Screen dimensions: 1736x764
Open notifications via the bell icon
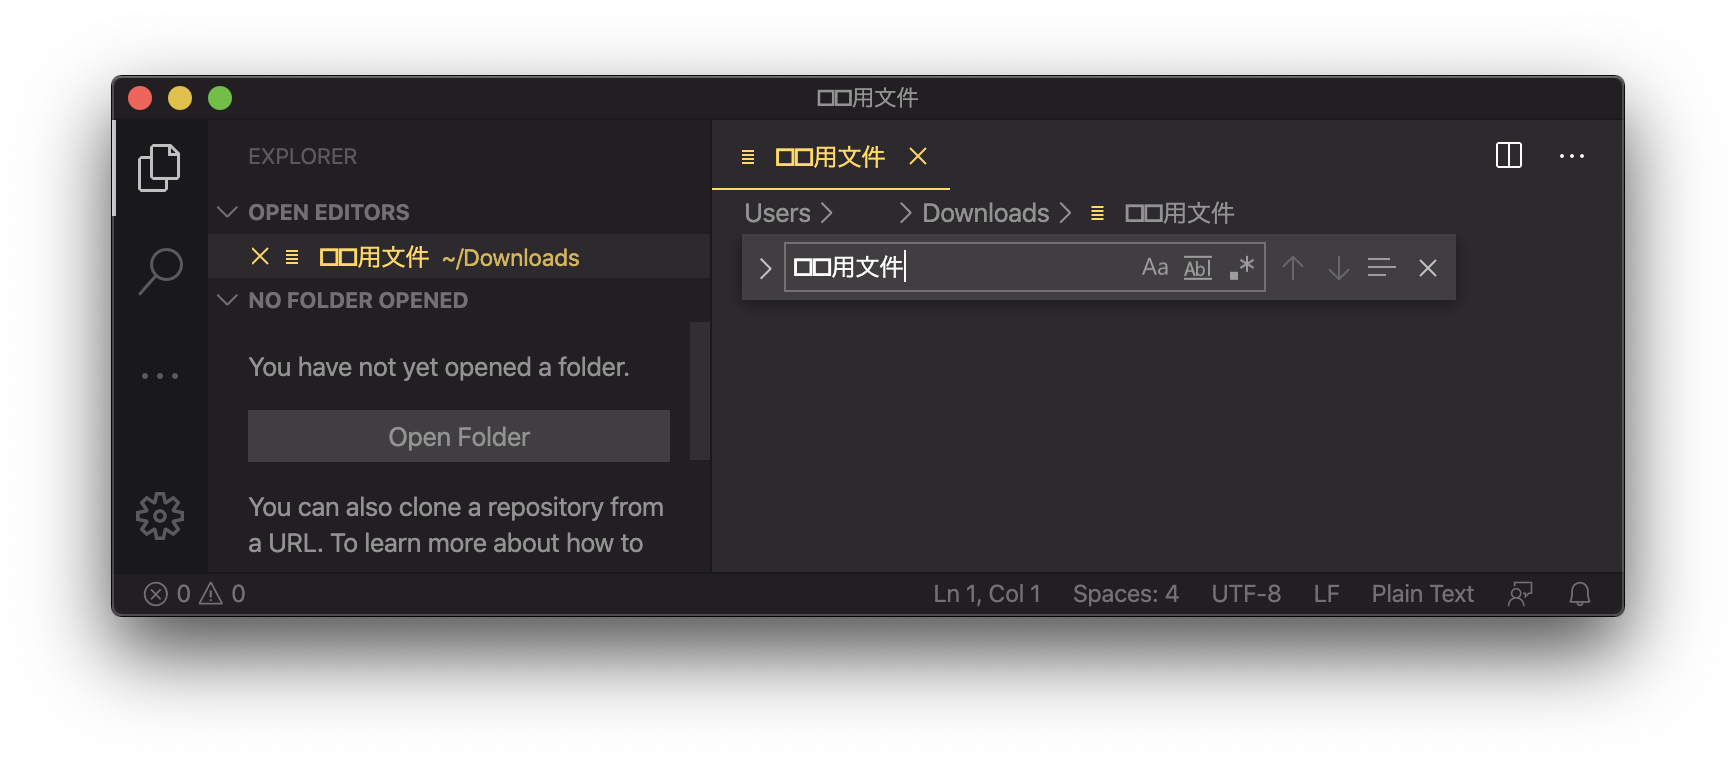(1581, 593)
